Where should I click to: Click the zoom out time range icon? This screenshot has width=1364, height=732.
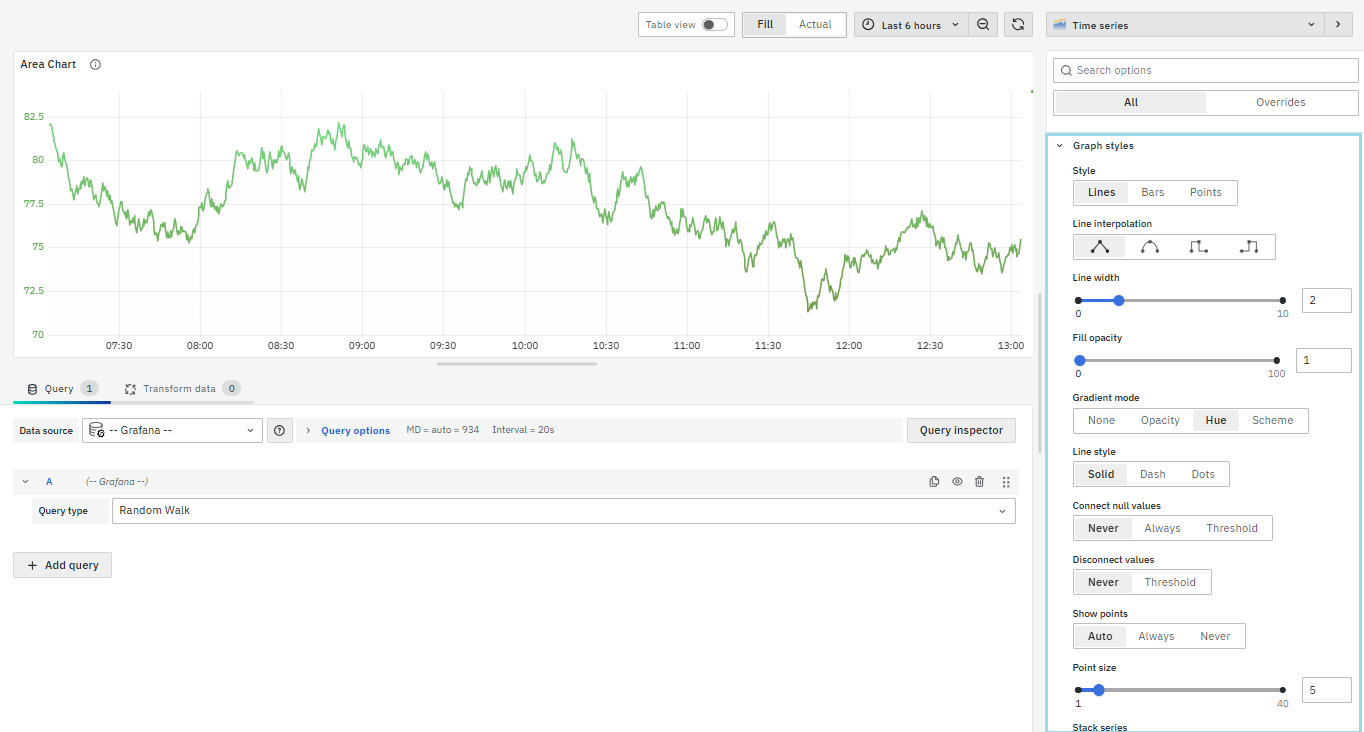tap(983, 25)
